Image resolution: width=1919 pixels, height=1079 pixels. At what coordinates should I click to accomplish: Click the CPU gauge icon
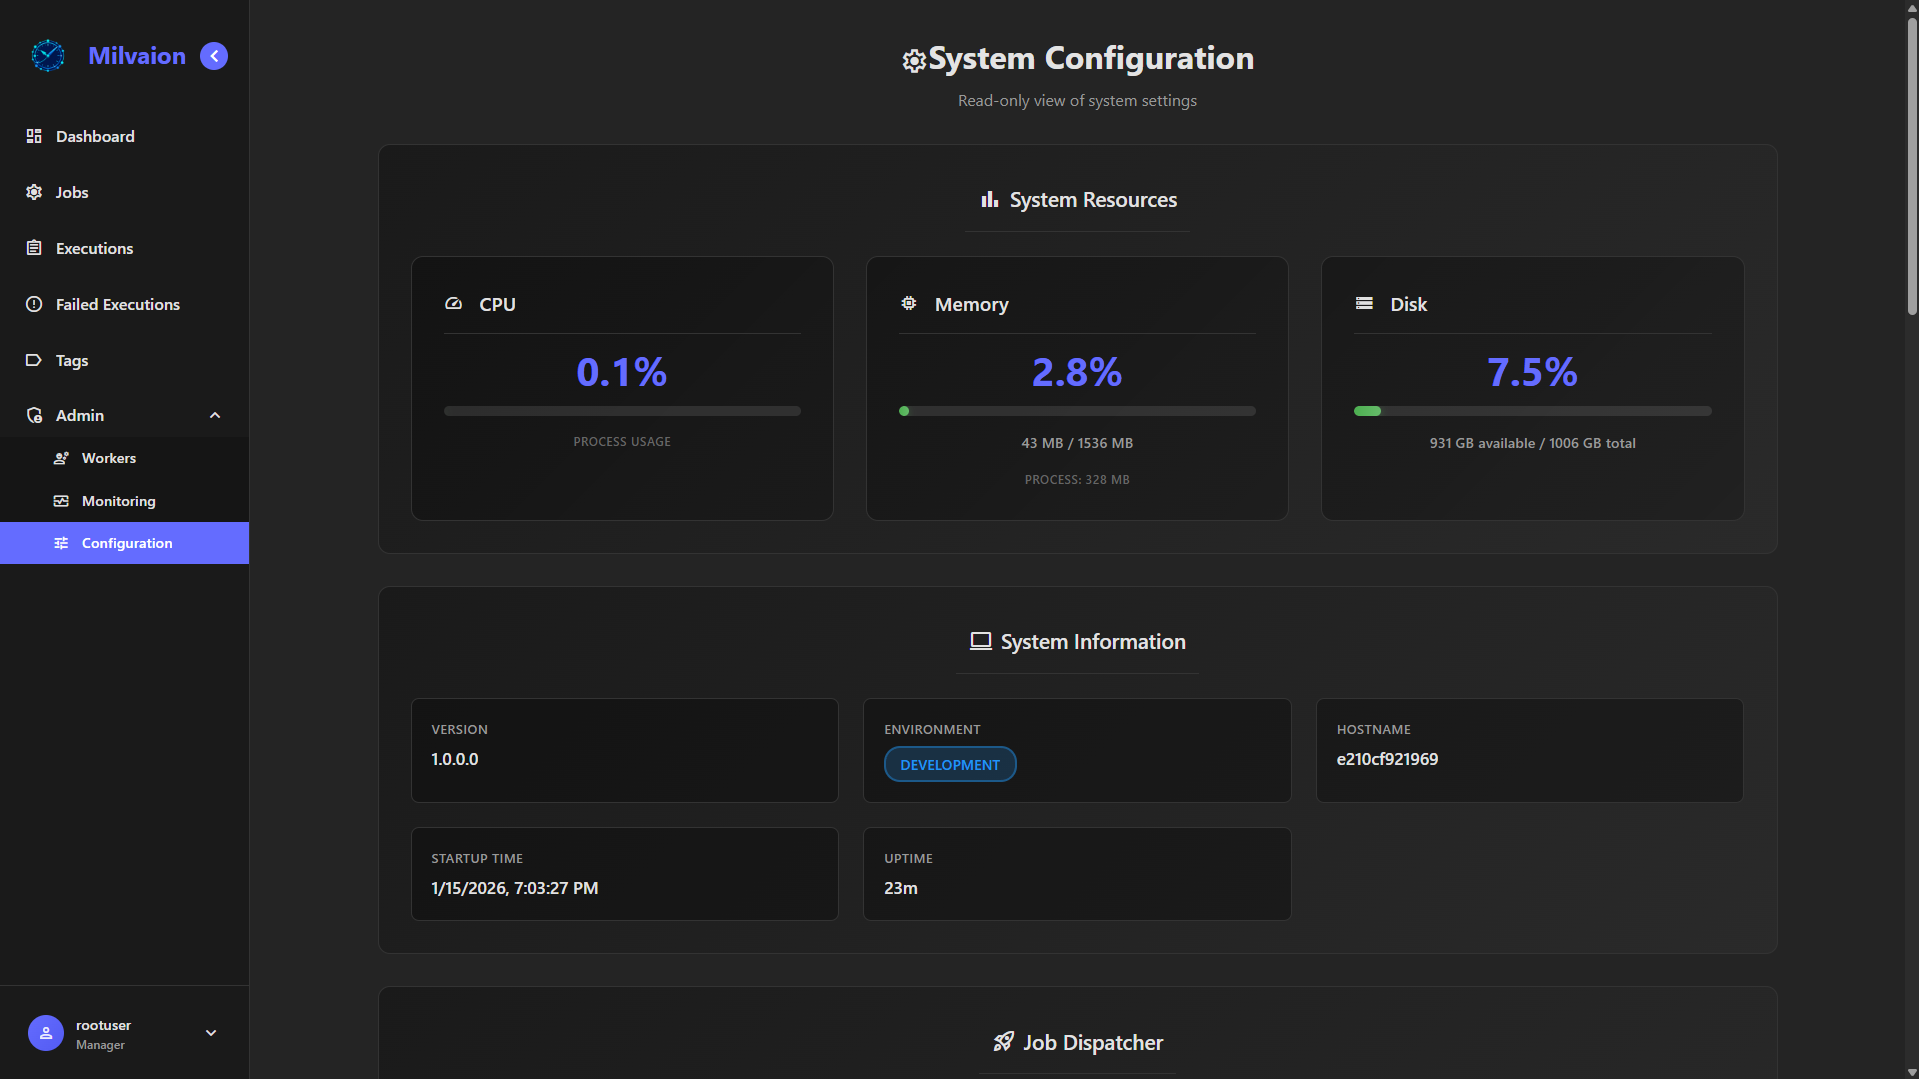tap(454, 304)
